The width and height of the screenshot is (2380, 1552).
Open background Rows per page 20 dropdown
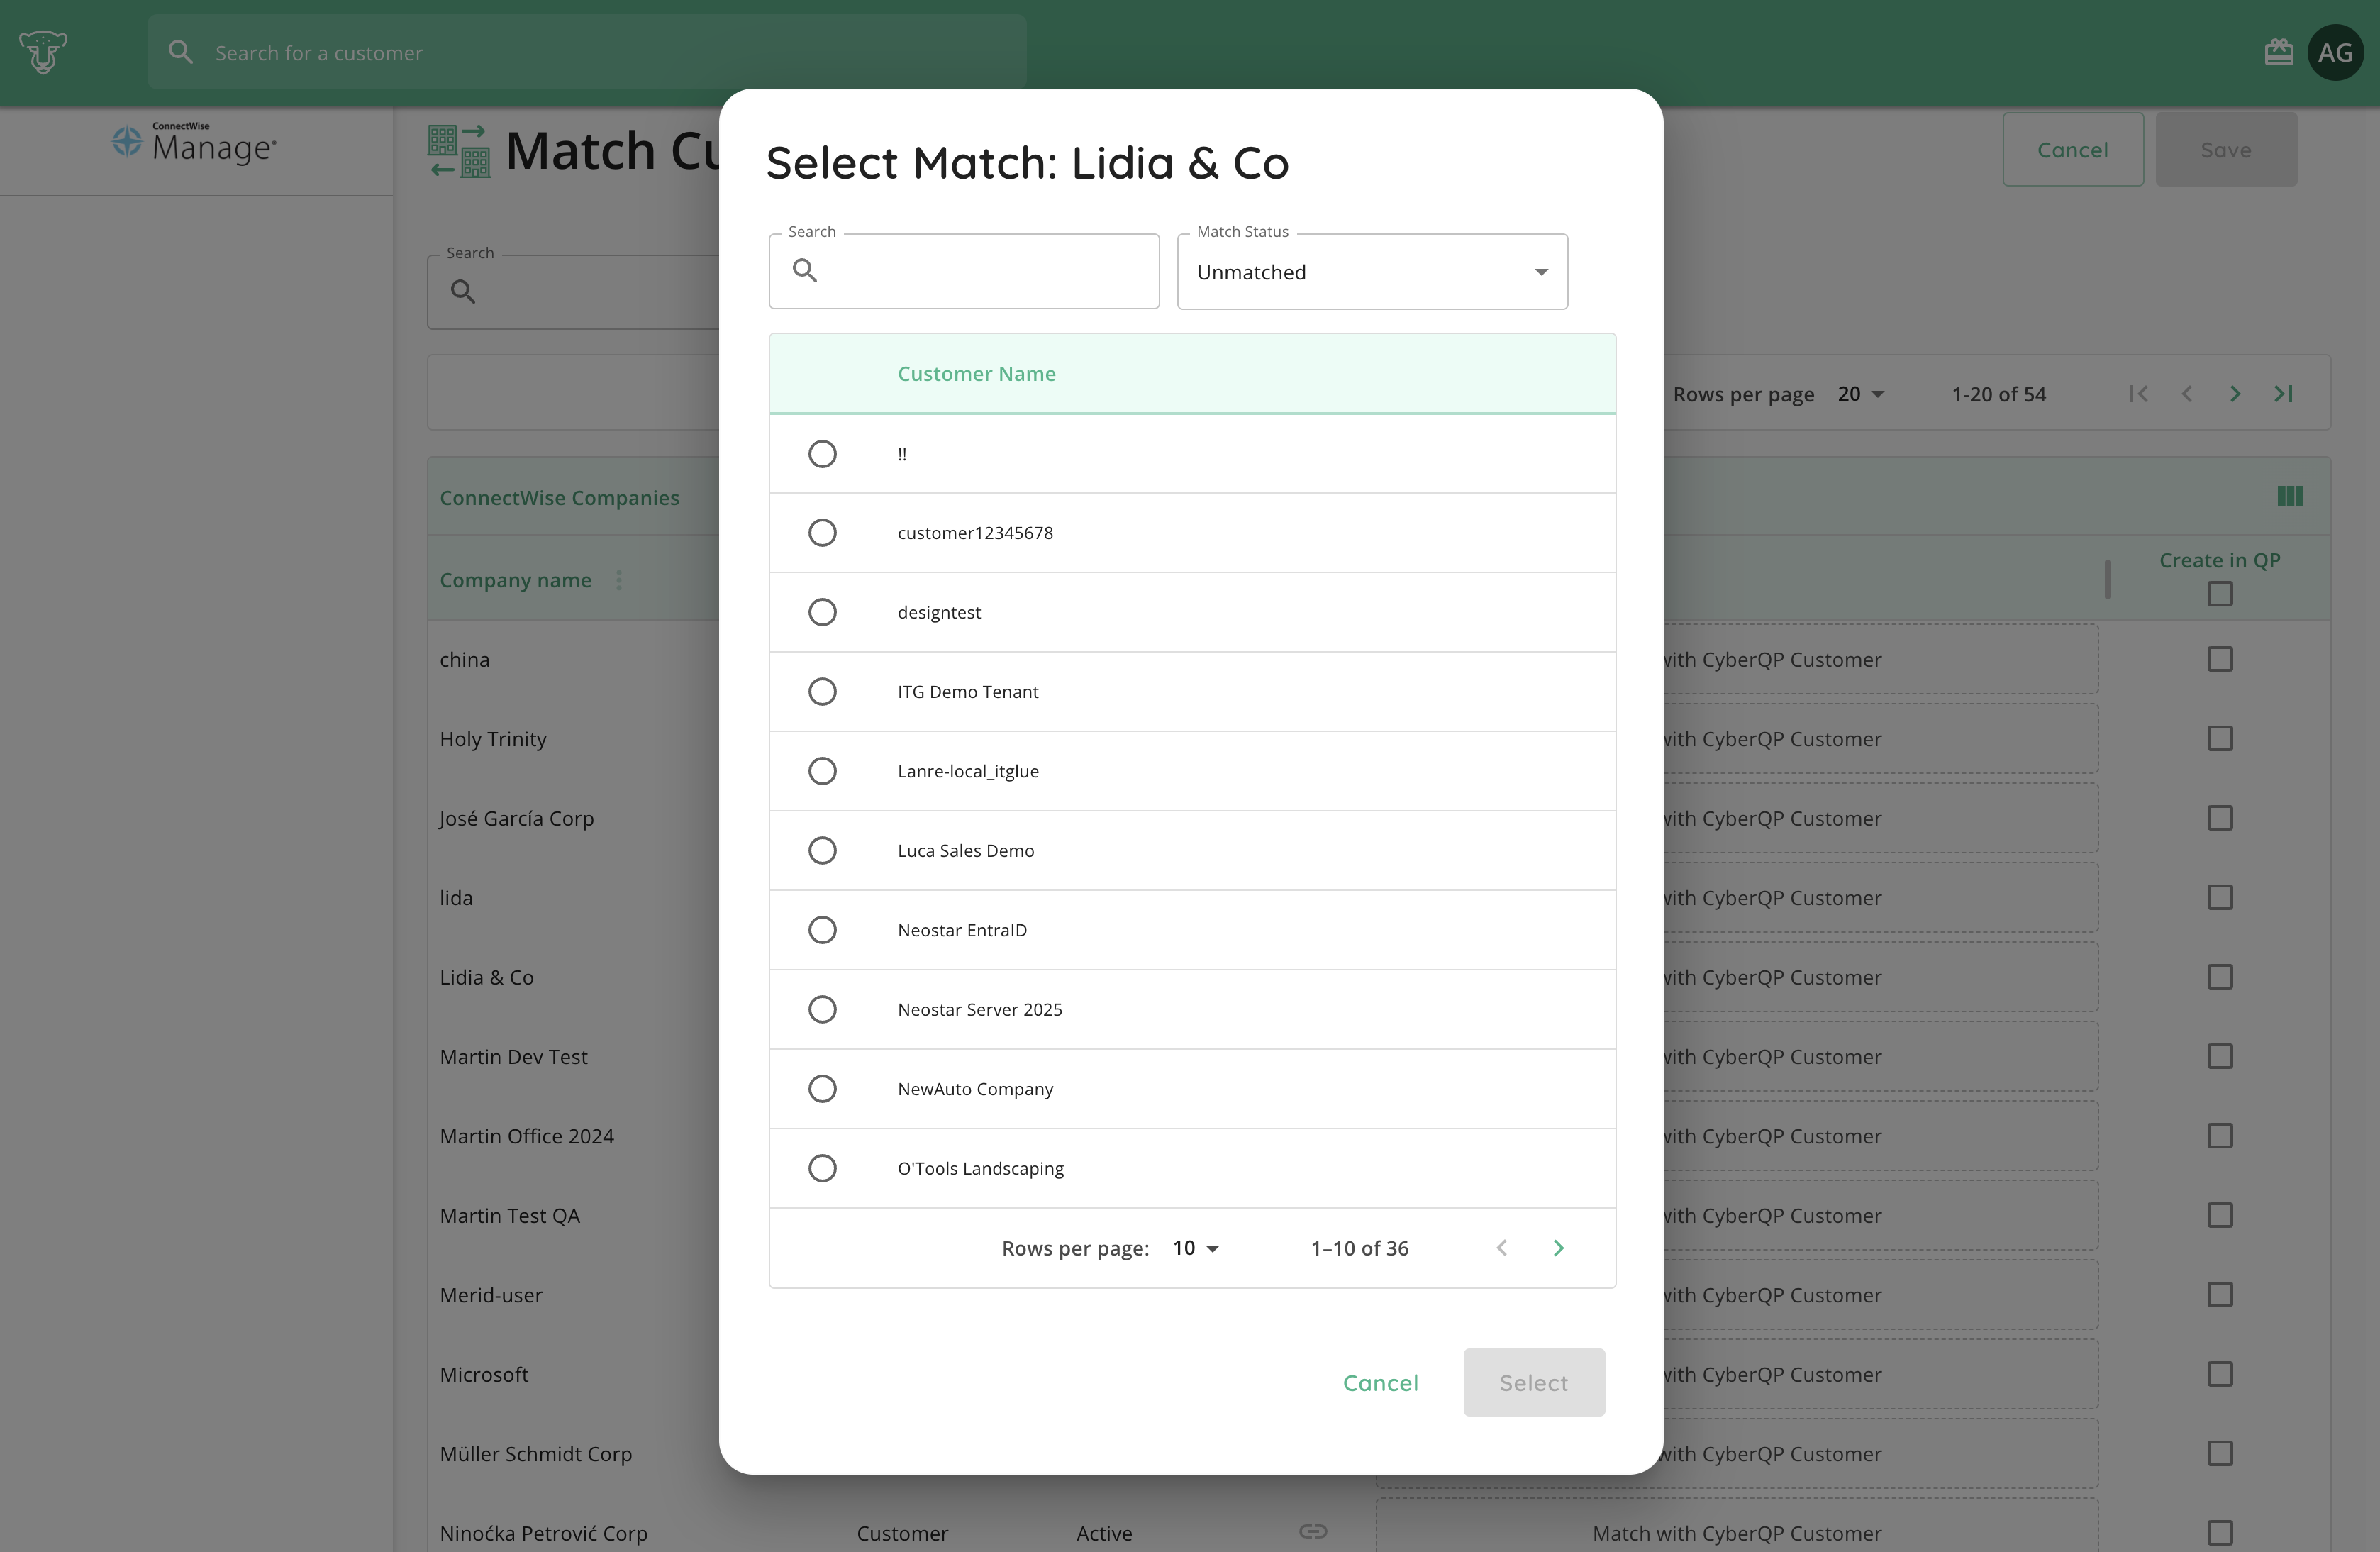pyautogui.click(x=1861, y=394)
